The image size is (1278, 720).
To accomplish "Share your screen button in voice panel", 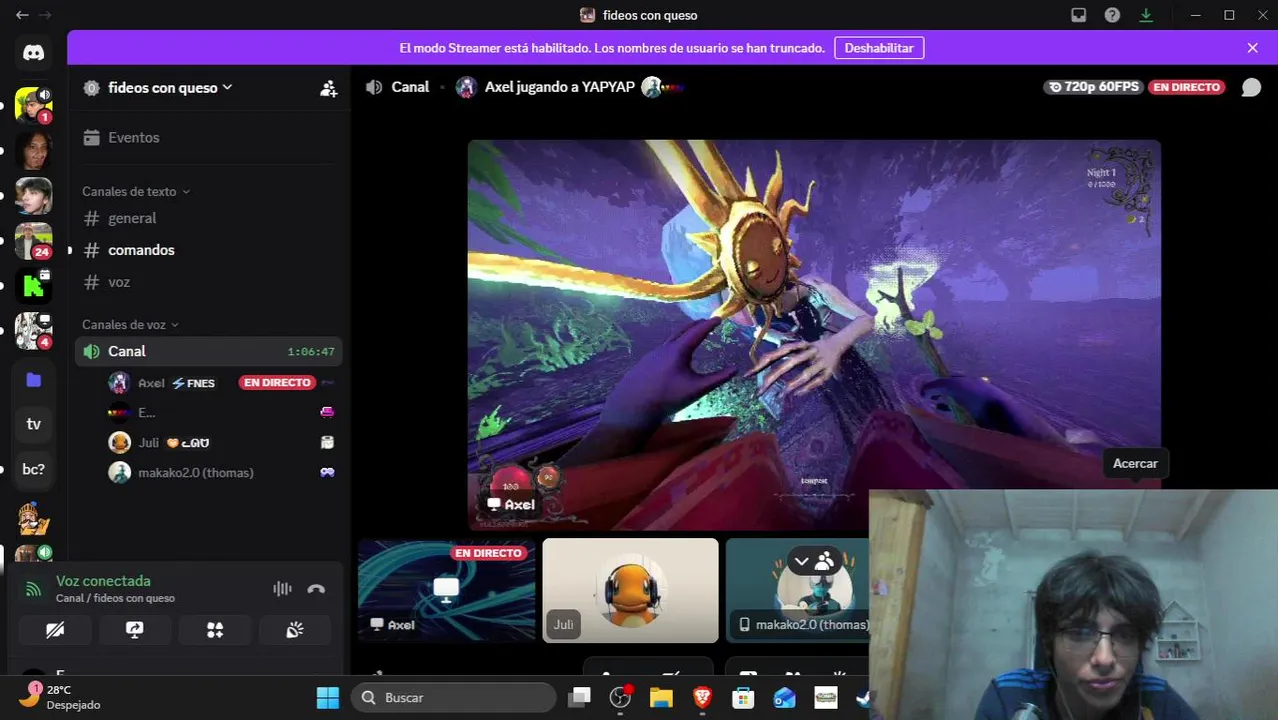I will pos(134,630).
